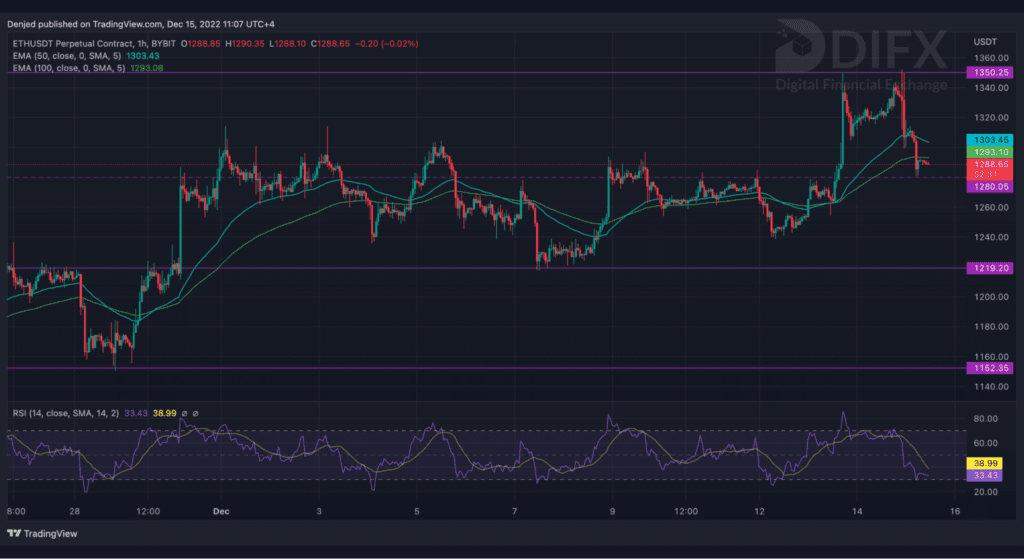The image size is (1024, 559).
Task: Click the purple 1280.05 price level tag
Action: 989,186
